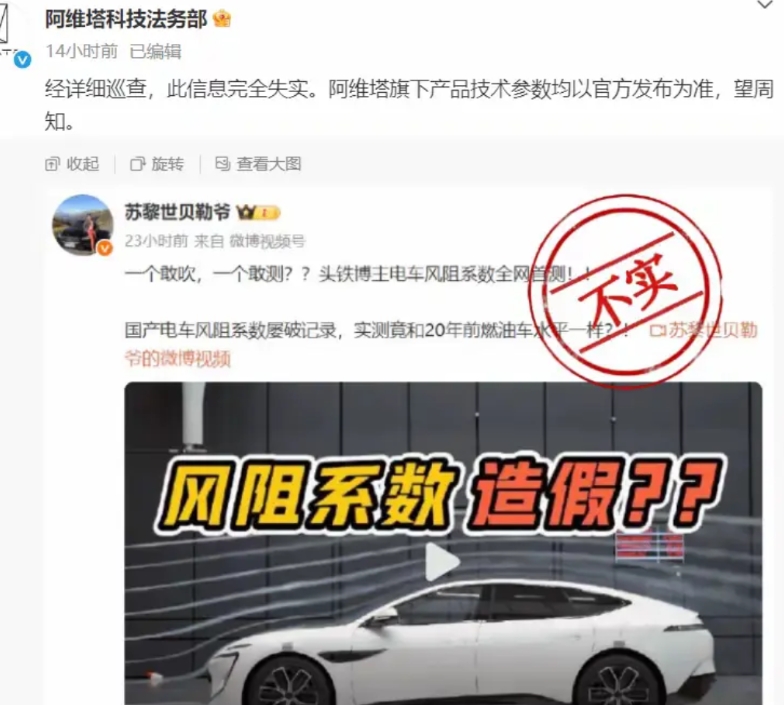Click the orange verified badge on 苏黎世贝勒爷 avatar
Viewport: 784px width, 705px height.
point(104,248)
